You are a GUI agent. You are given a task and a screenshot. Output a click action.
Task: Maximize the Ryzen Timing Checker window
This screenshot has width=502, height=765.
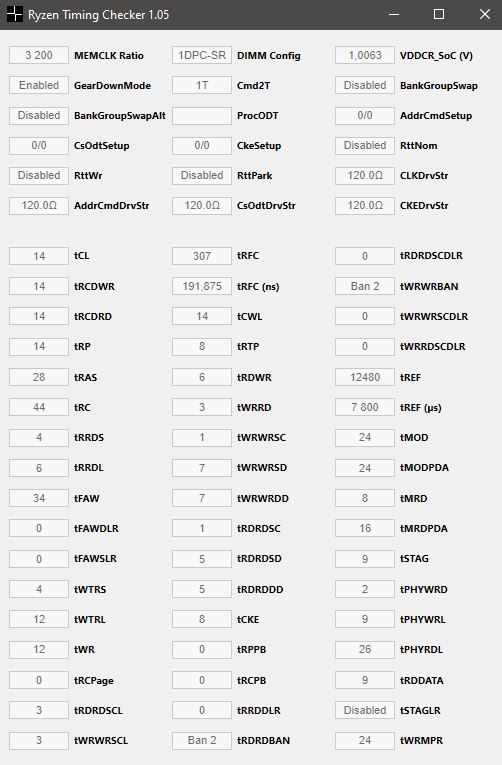tap(439, 14)
